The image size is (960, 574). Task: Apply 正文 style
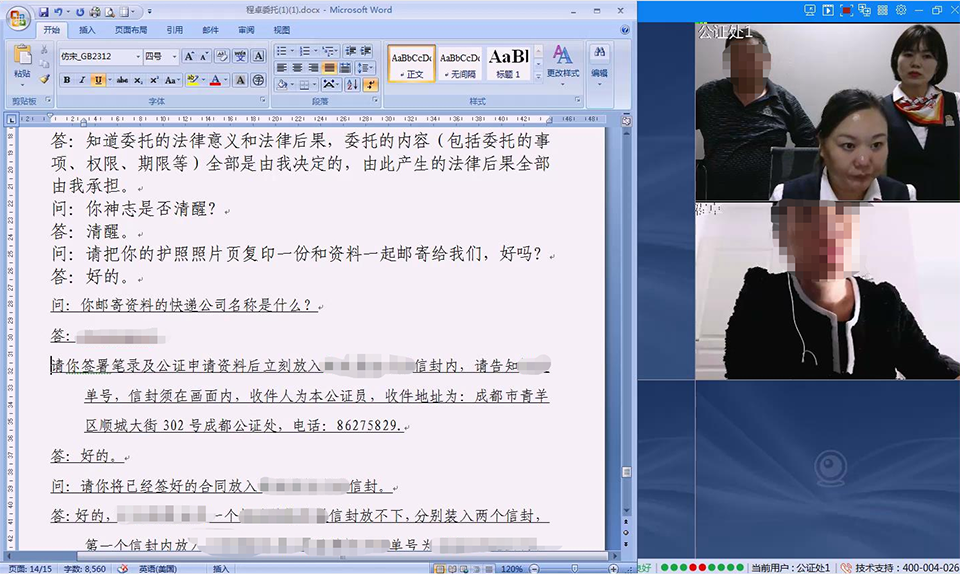[x=411, y=63]
